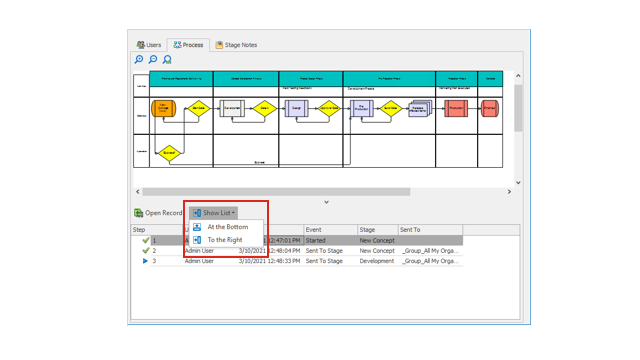Screen dimensions: 640x360
Task: Click the blue arrow current step 3 indicator
Action: [x=145, y=261]
